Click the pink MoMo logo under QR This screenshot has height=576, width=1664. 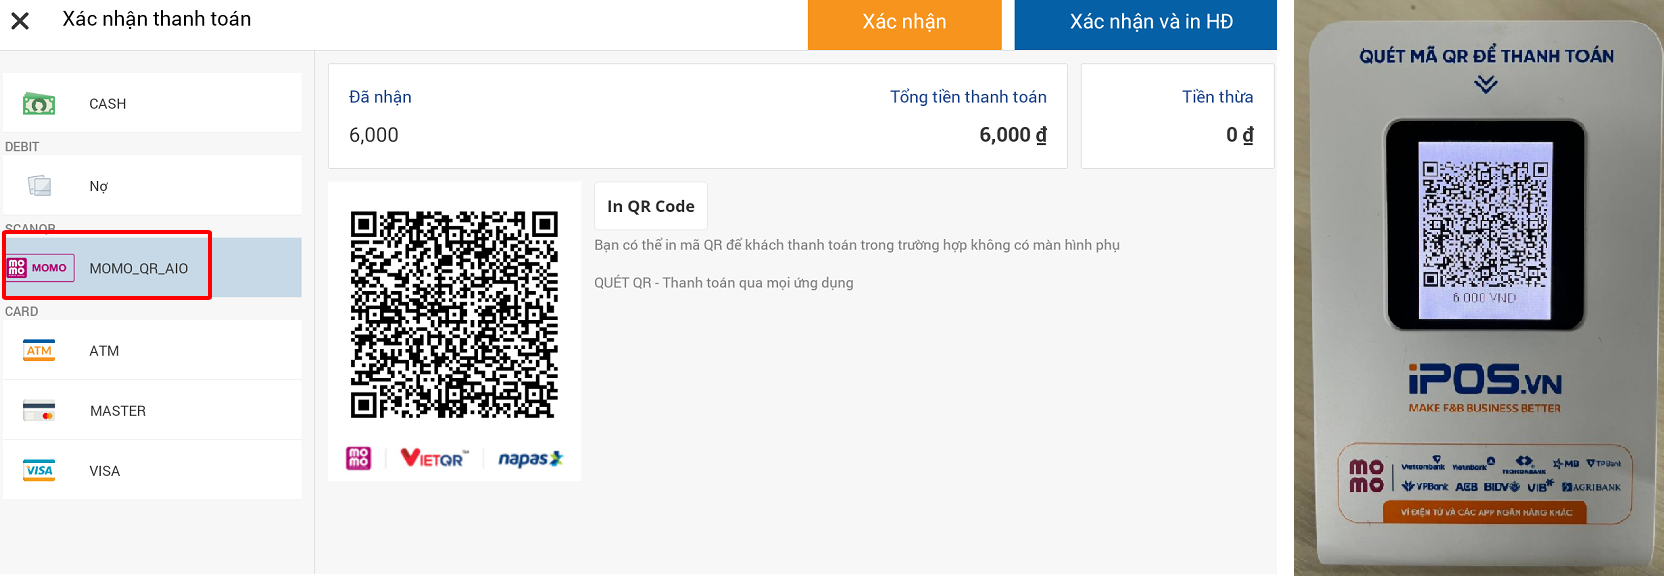[x=358, y=459]
